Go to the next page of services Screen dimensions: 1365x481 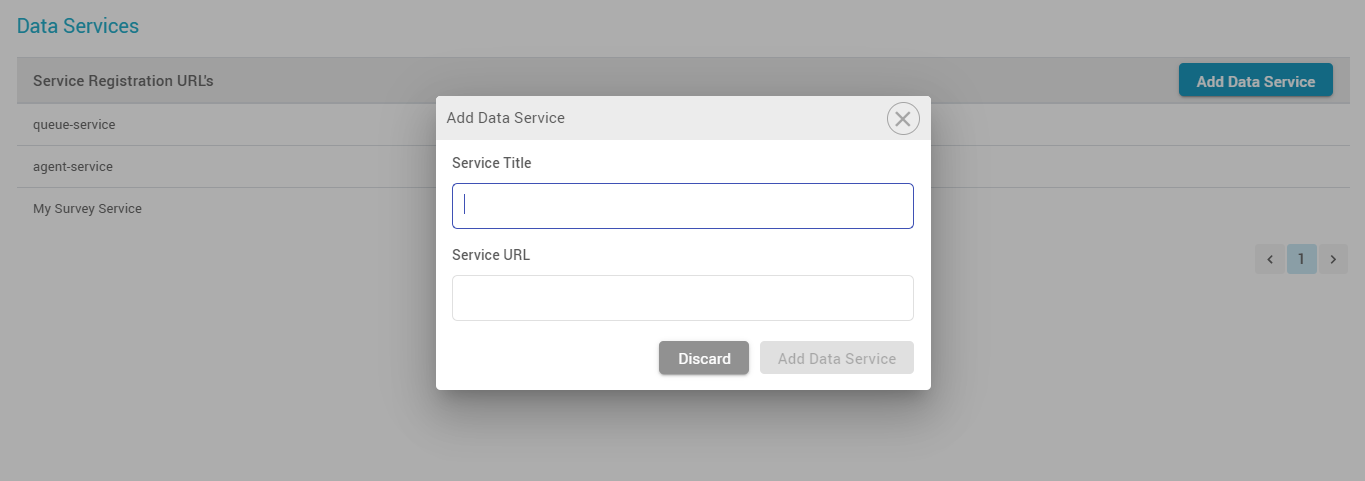[x=1333, y=259]
